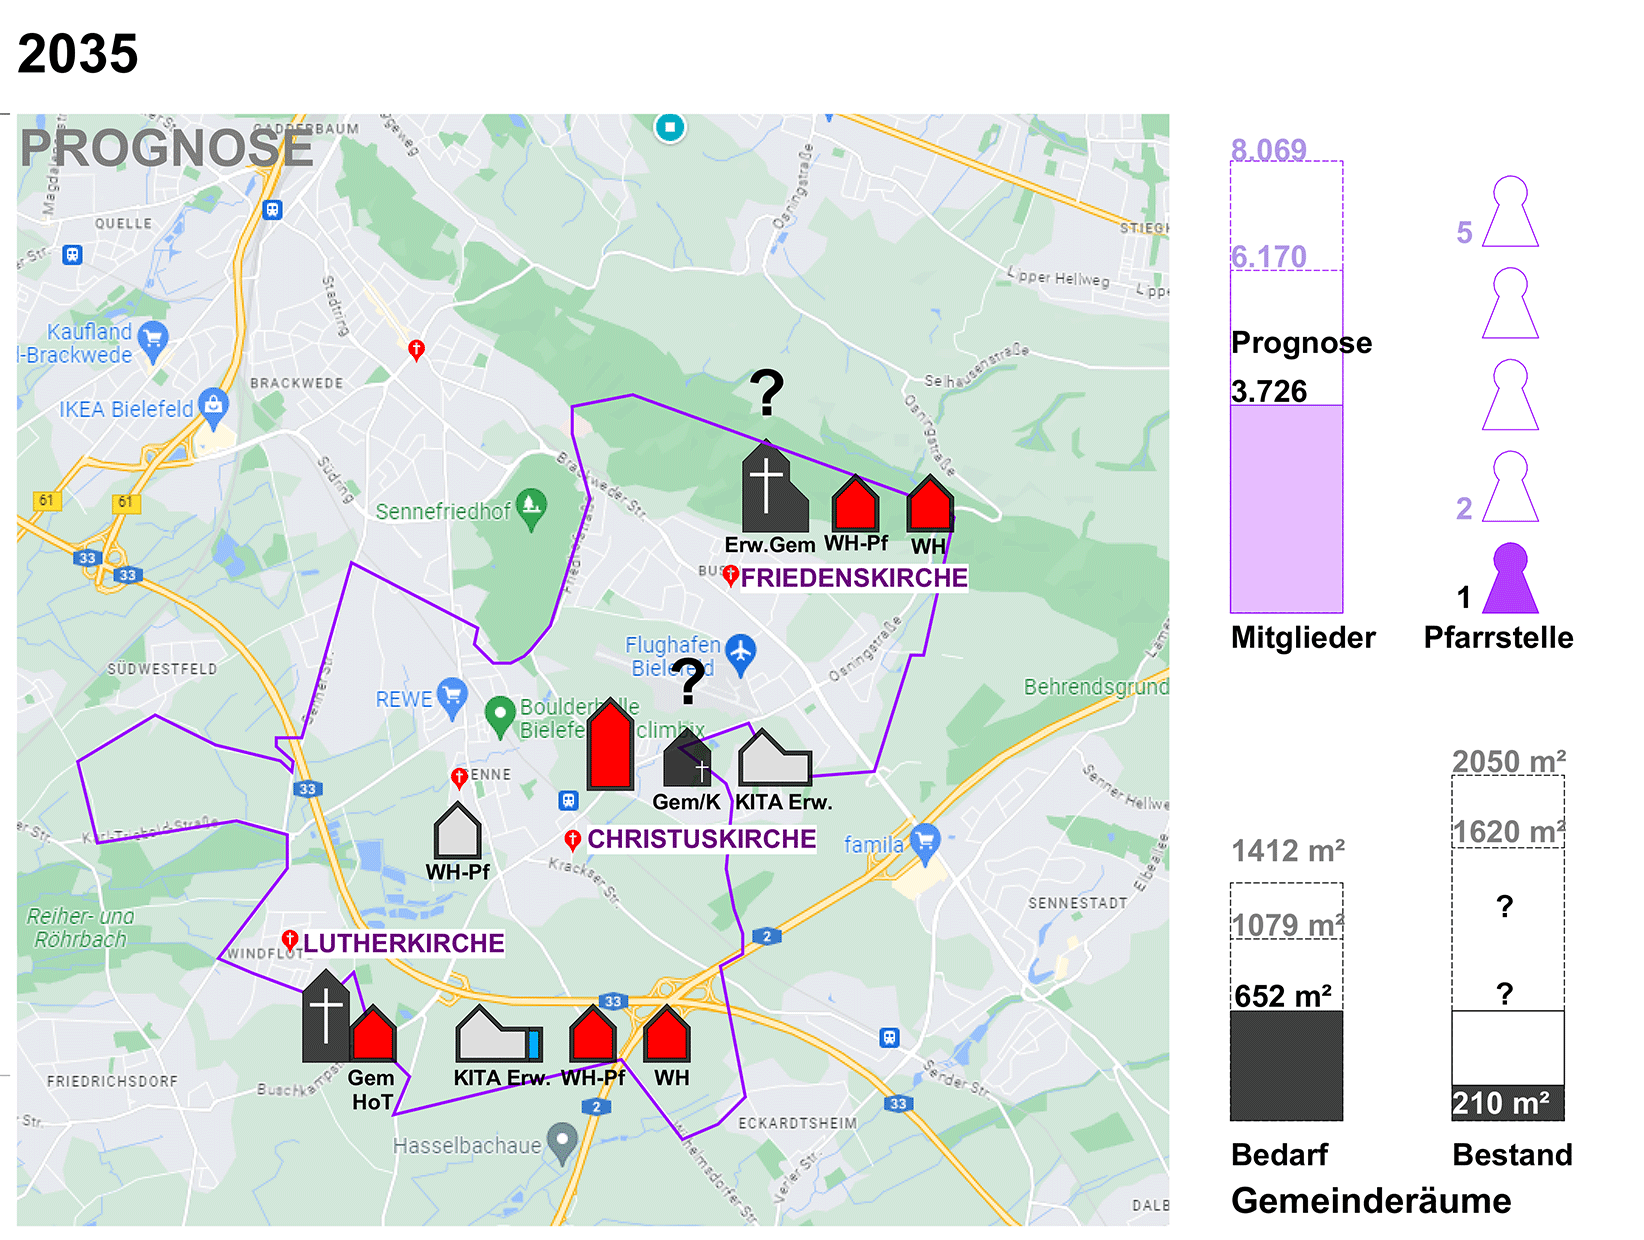Click the KITA Erw. building near Lutherkirche
This screenshot has width=1644, height=1240.
499,1034
